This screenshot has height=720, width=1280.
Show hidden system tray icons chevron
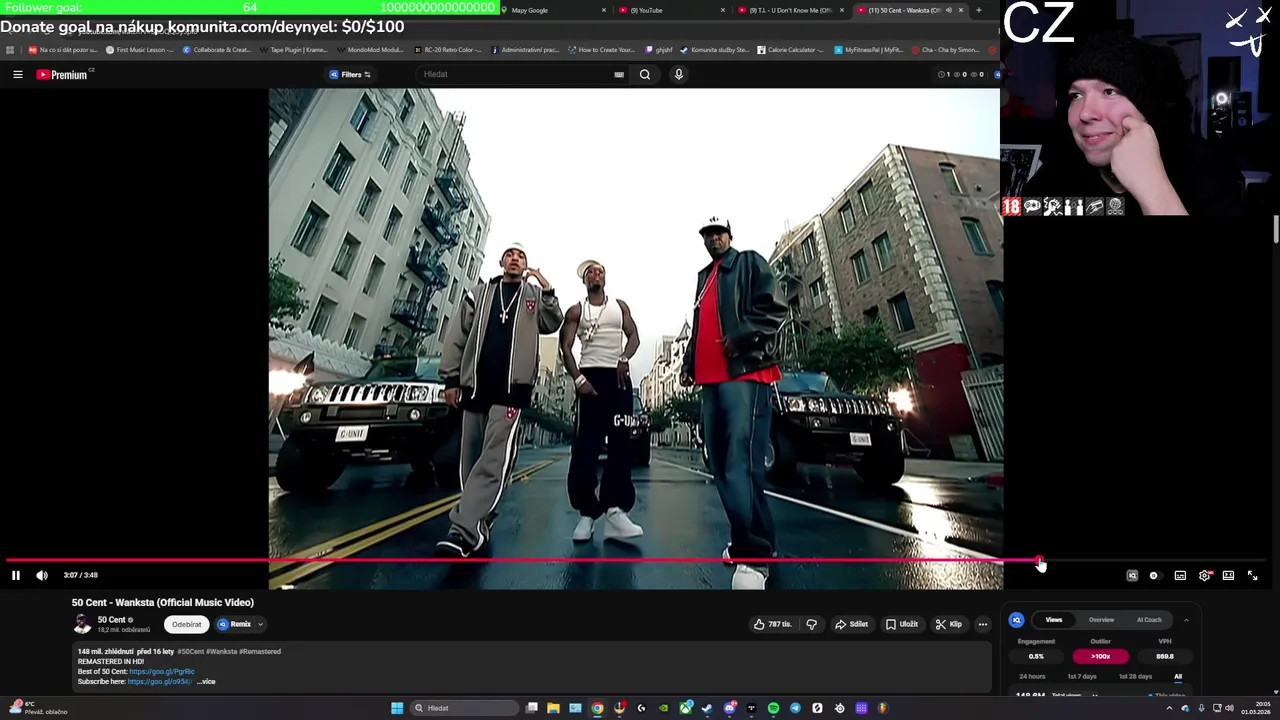point(1169,708)
